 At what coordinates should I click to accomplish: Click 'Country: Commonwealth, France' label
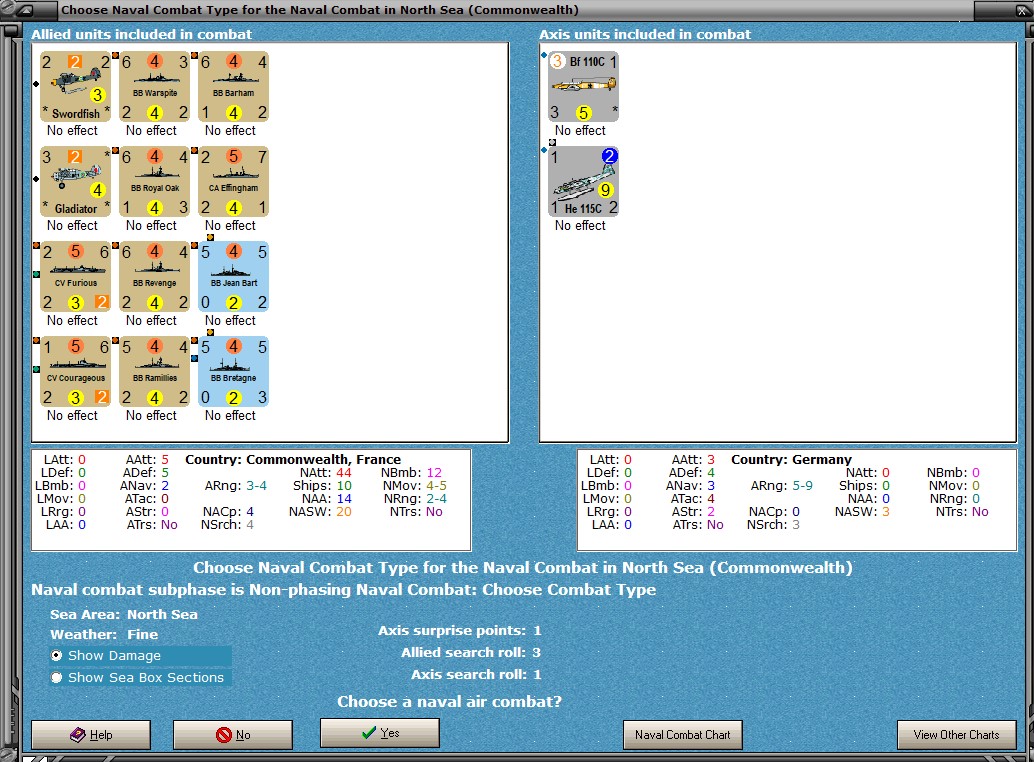pos(293,459)
